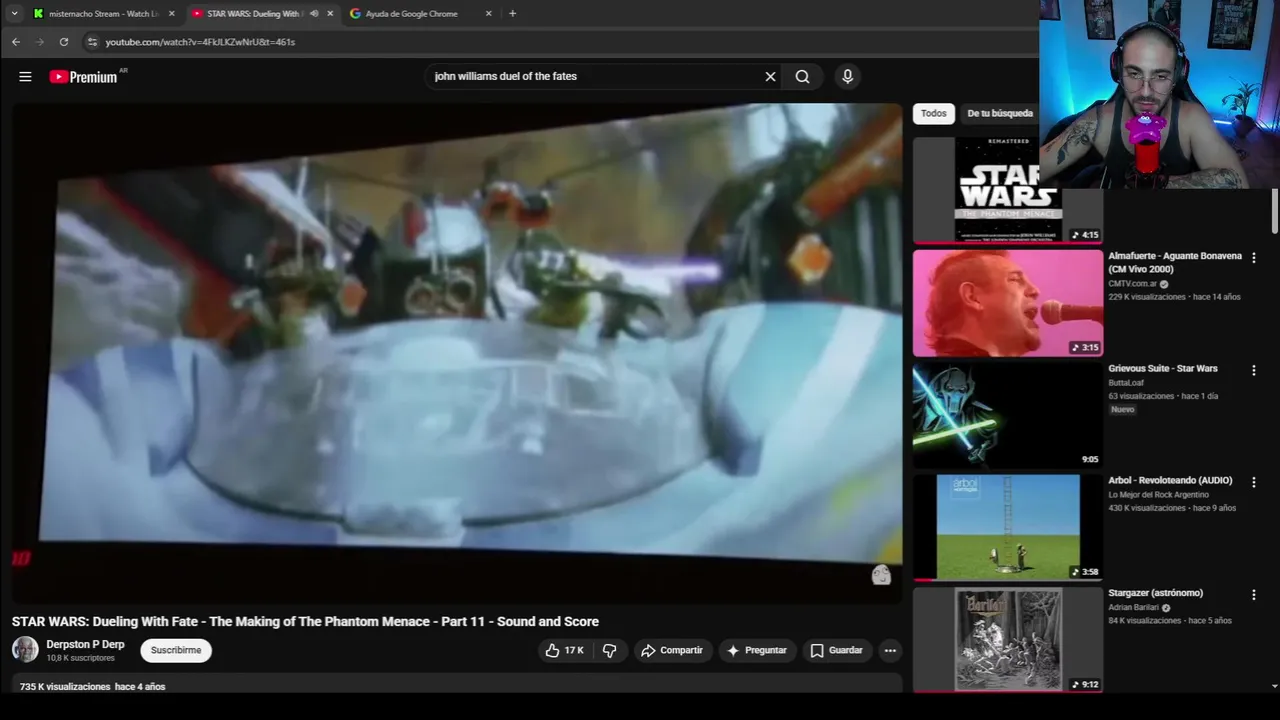Open Star Wars Phantom Menace remastered thumbnail
Viewport: 1280px width, 720px height.
(x=1008, y=190)
